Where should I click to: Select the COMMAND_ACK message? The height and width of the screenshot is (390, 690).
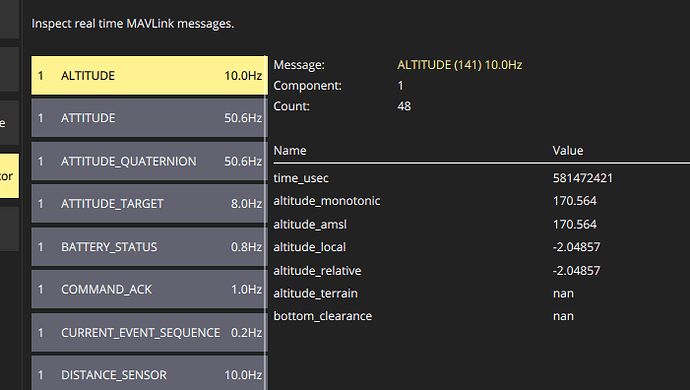(x=149, y=289)
